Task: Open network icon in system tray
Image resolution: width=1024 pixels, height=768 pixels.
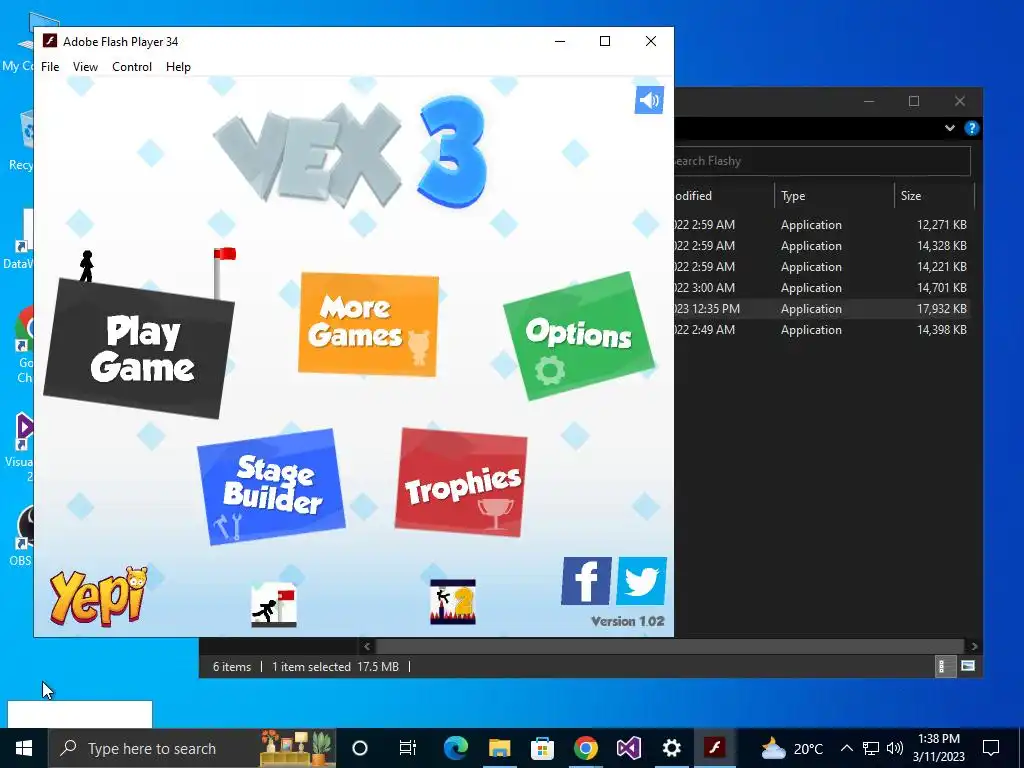Action: pyautogui.click(x=871, y=748)
